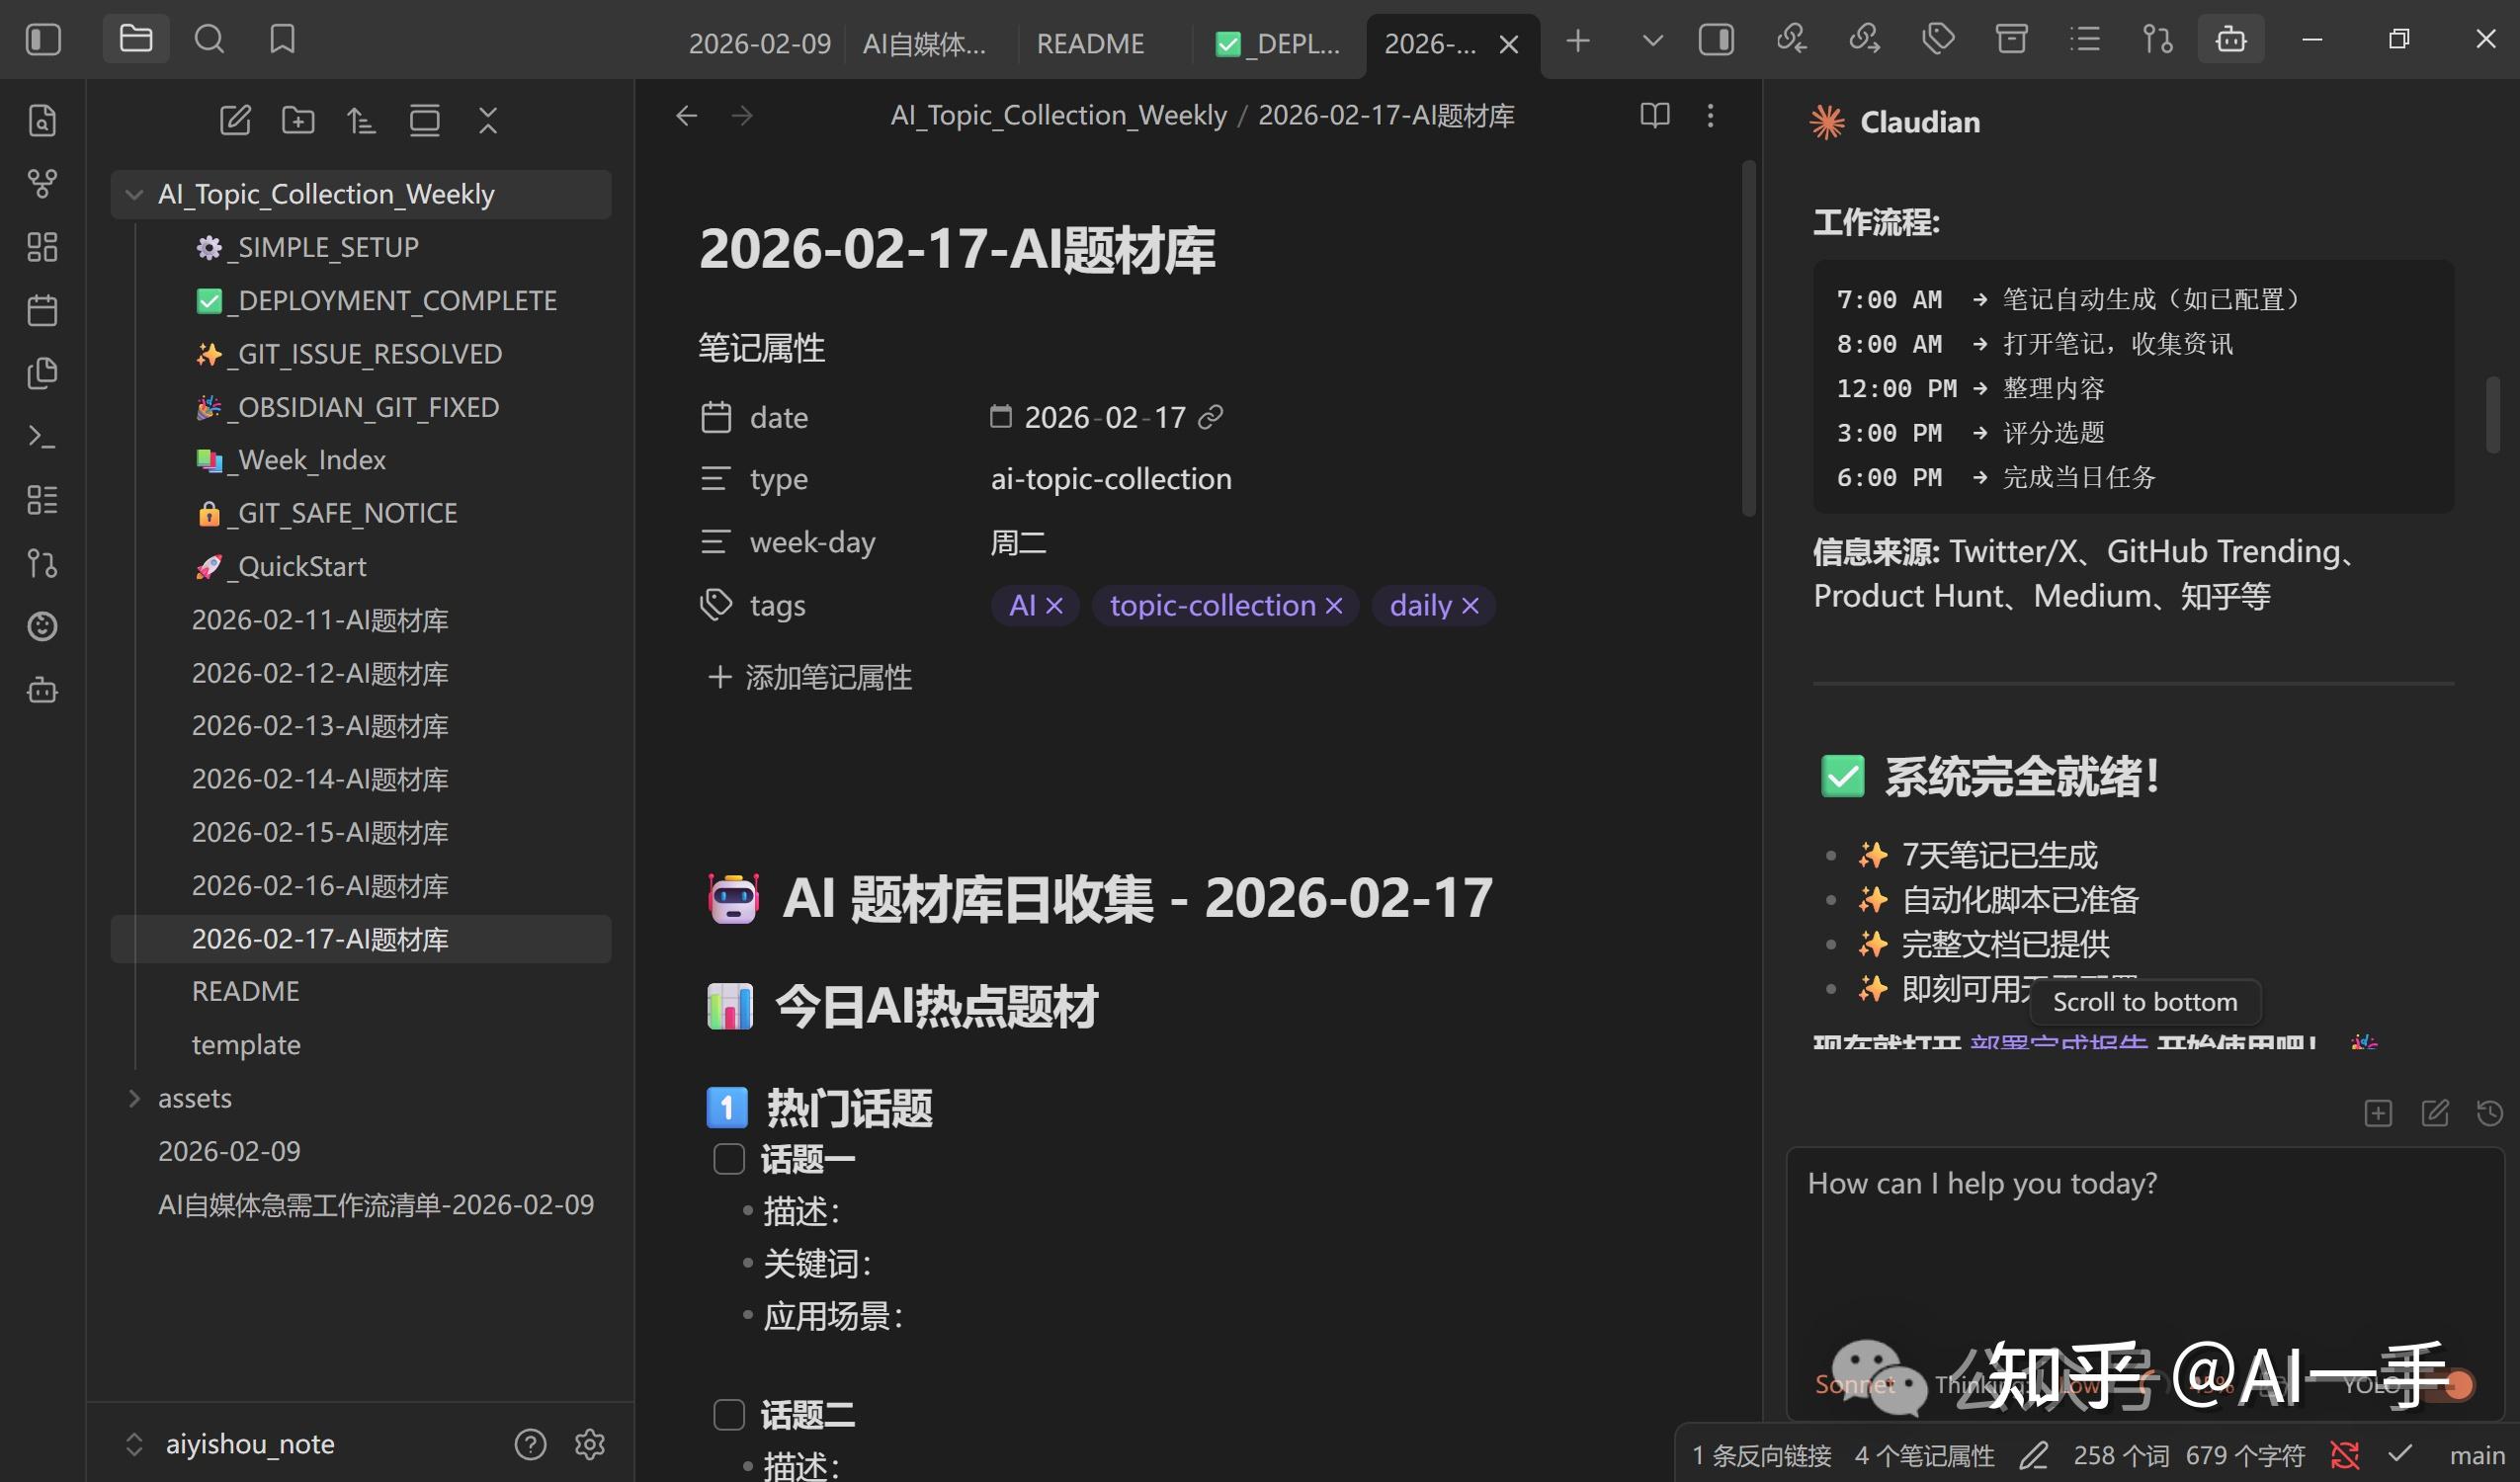Toggle the left sidebar
The image size is (2520, 1482).
[x=43, y=40]
